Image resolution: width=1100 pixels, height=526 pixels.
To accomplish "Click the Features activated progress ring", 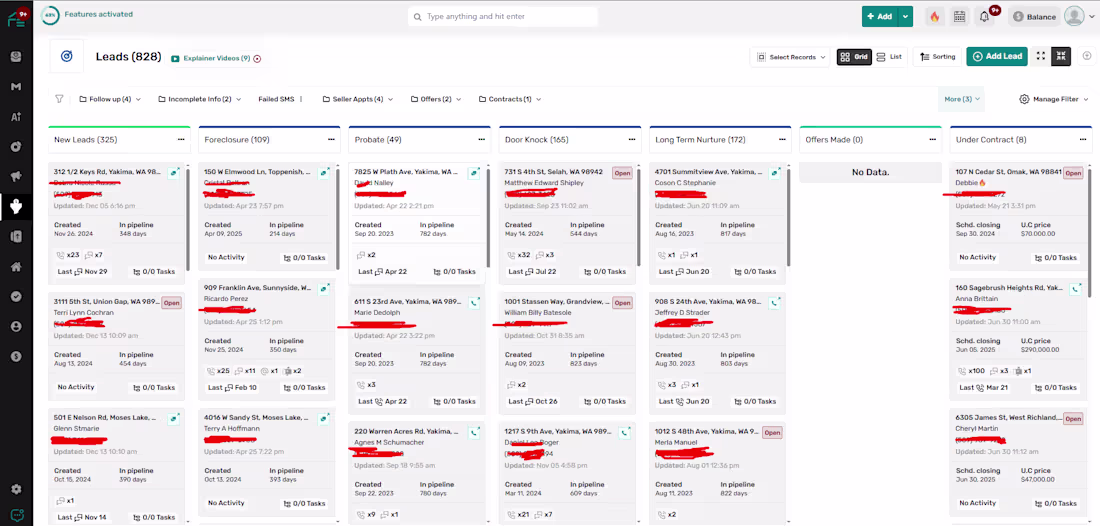I will pyautogui.click(x=50, y=15).
